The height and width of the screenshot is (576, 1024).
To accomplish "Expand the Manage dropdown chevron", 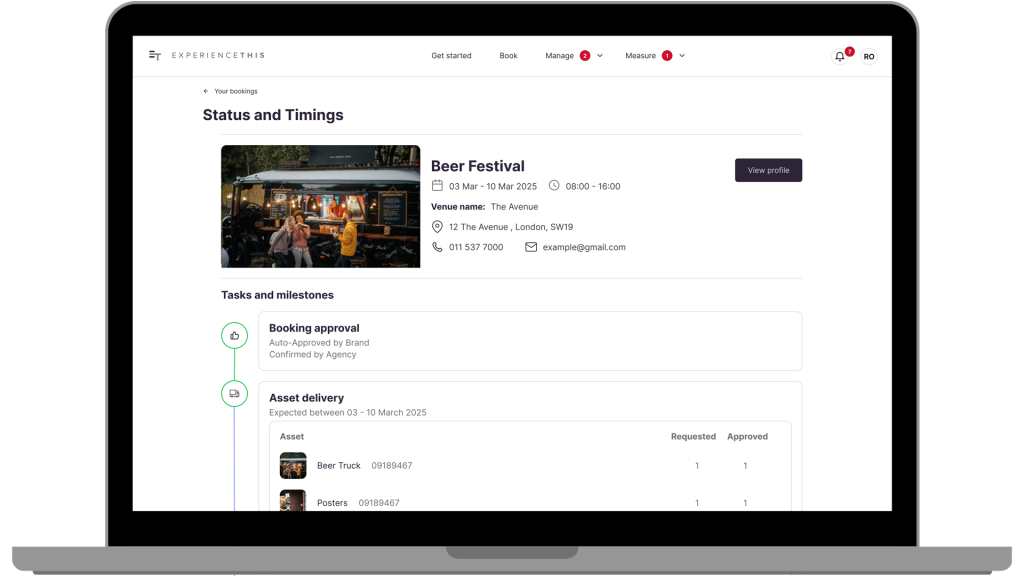I will 600,56.
